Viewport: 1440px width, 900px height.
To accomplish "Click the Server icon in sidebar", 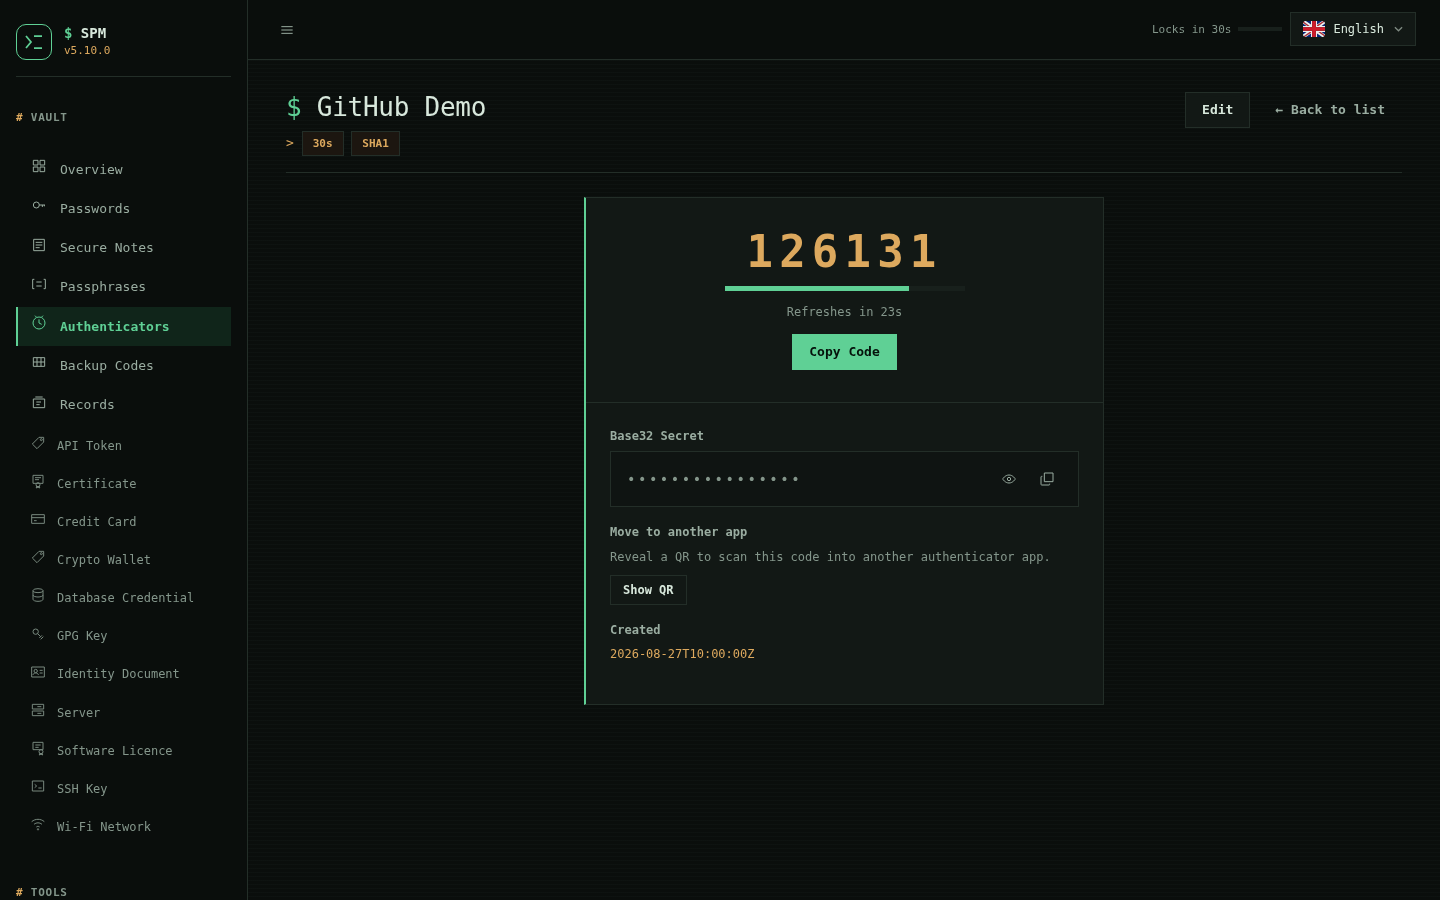I will point(38,710).
